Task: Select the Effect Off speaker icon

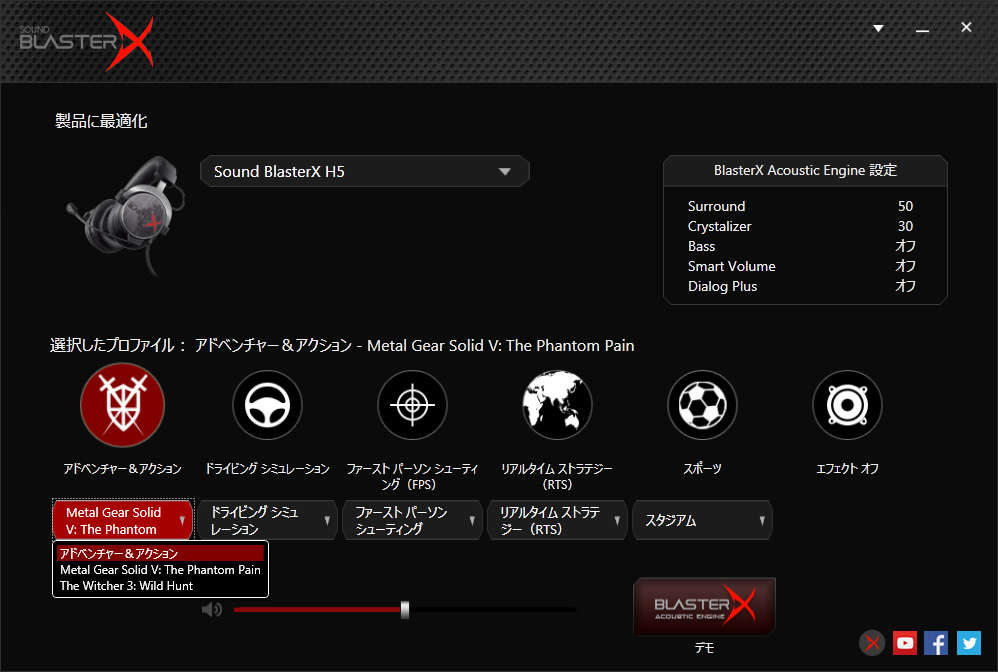Action: pyautogui.click(x=847, y=405)
